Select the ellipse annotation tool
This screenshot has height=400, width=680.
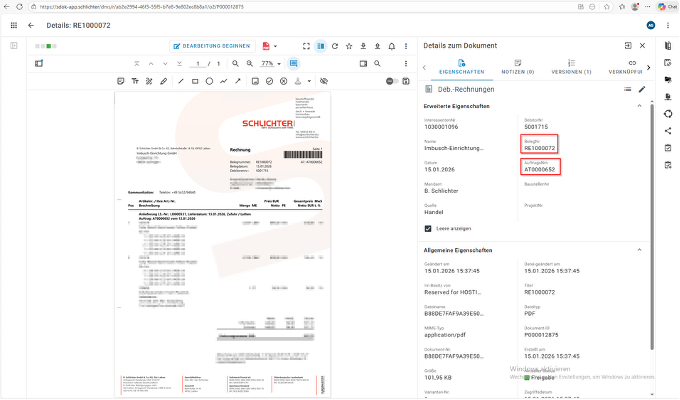pyautogui.click(x=209, y=81)
